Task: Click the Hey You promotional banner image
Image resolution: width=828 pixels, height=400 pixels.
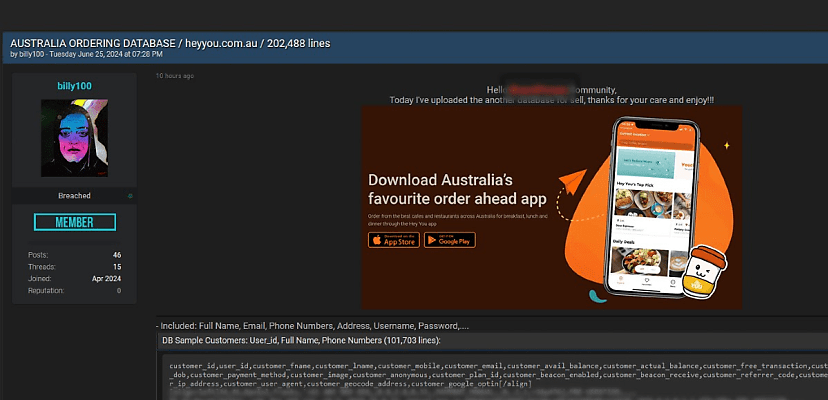Action: coord(551,207)
